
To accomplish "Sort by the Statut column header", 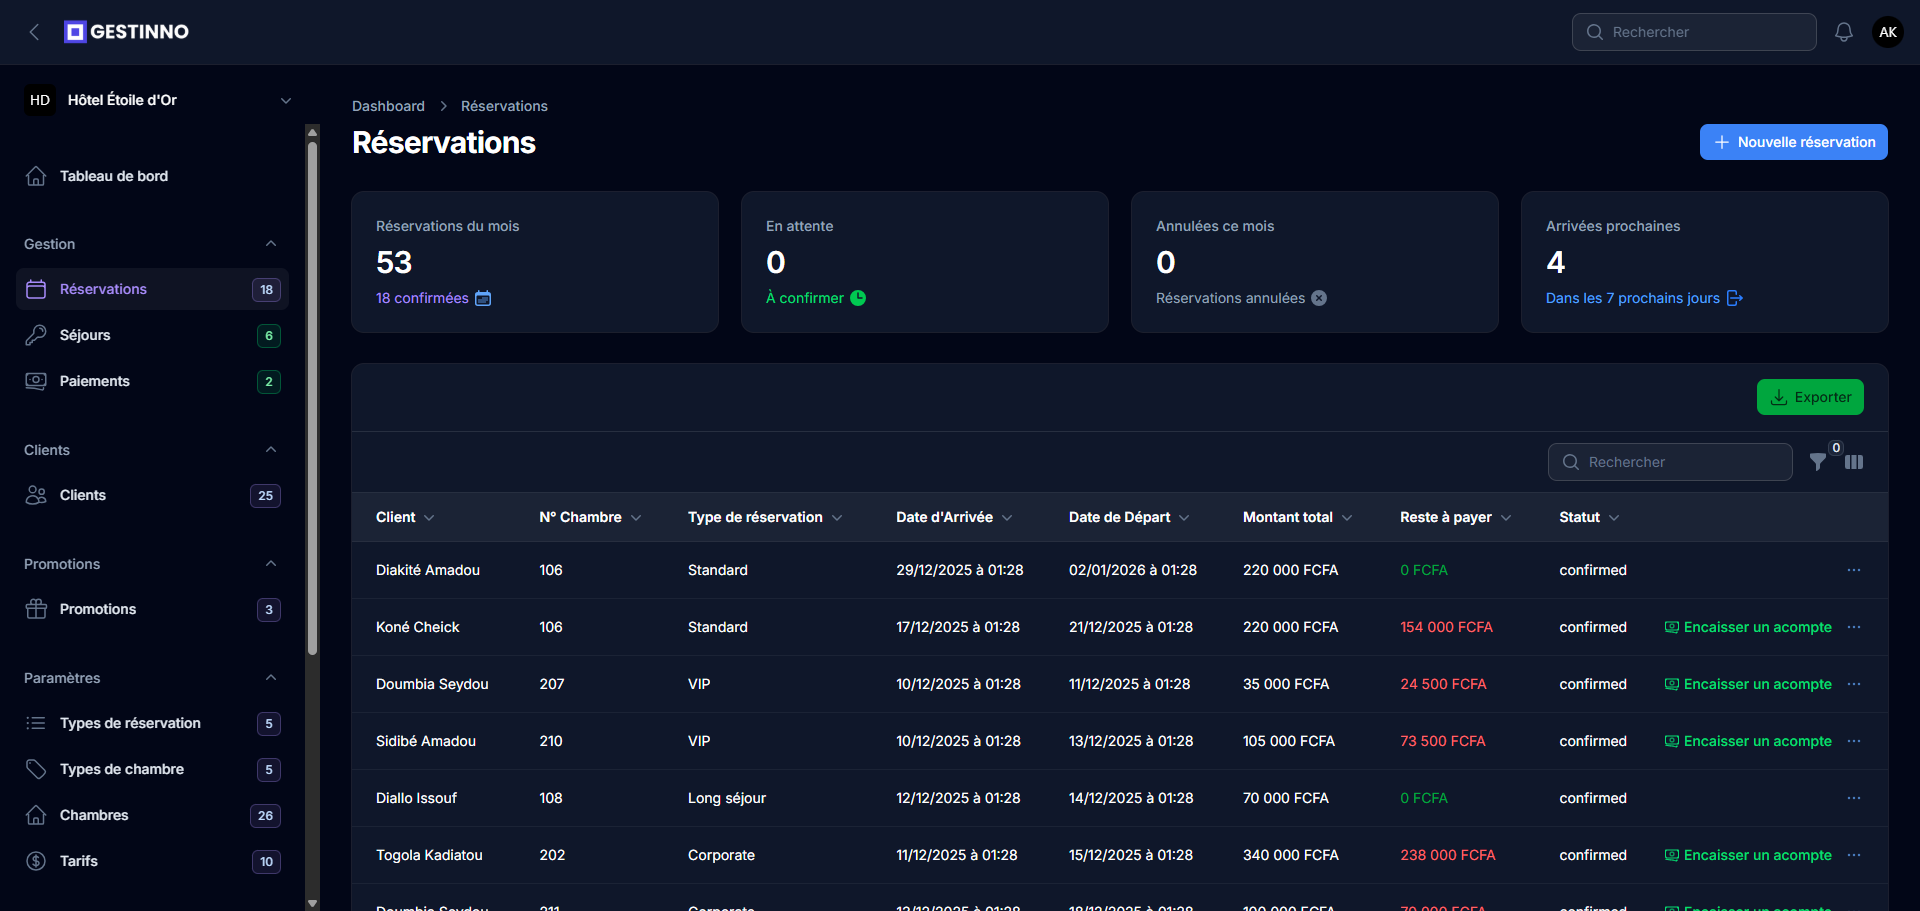I will (x=1589, y=517).
